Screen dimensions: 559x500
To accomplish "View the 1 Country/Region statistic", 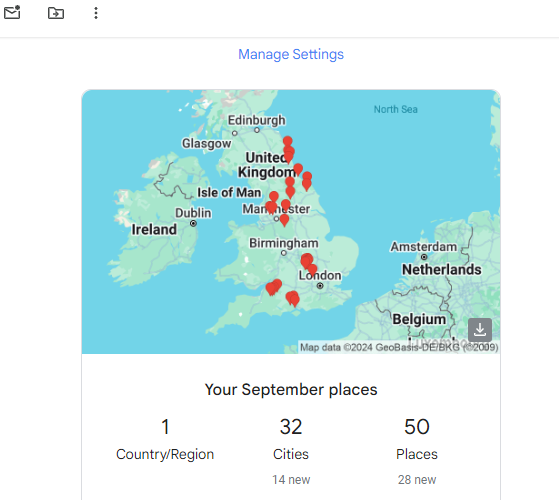I will coord(165,439).
